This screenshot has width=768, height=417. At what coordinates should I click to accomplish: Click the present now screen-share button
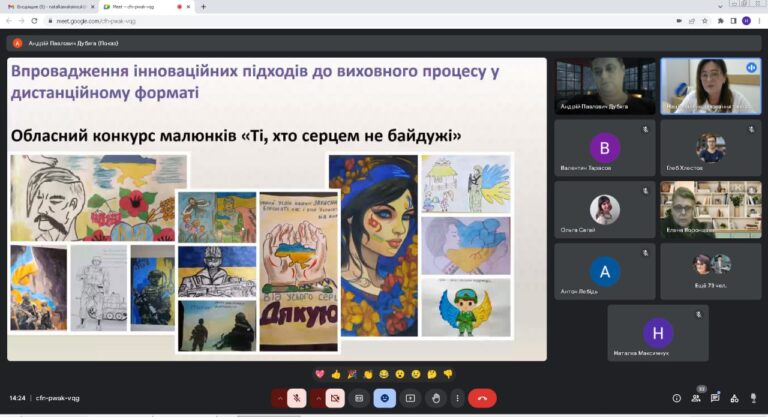tap(410, 398)
